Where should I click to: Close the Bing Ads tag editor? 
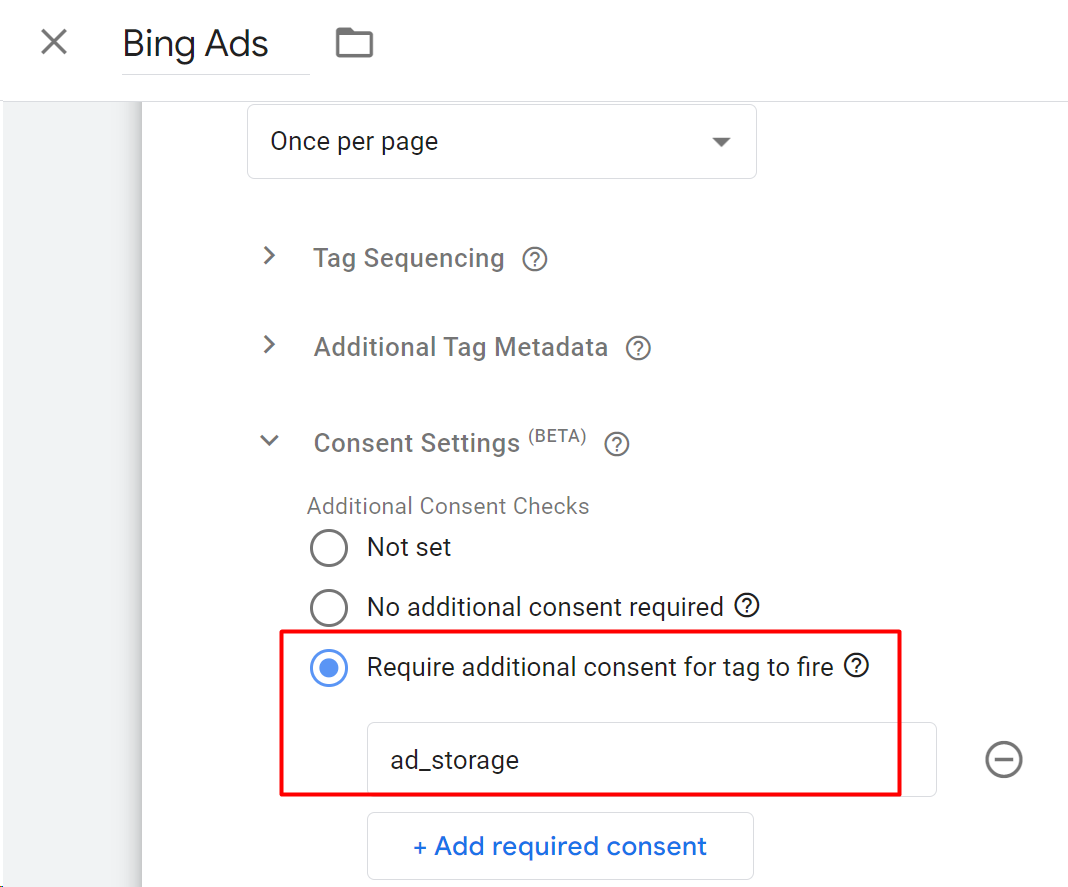tap(54, 42)
